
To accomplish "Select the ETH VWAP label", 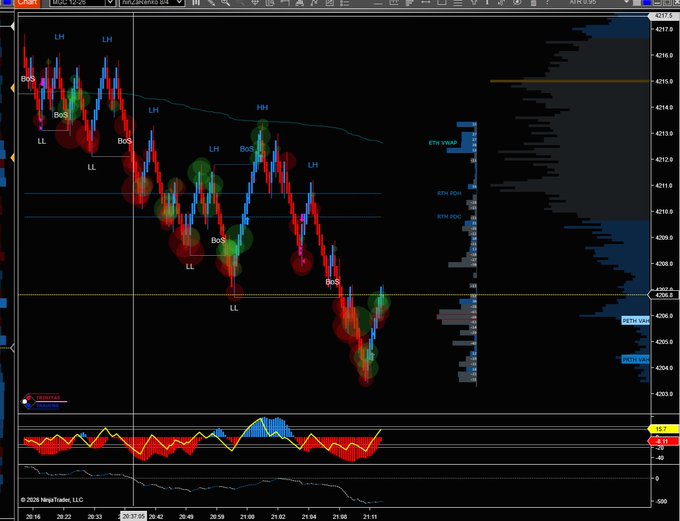I will 443,143.
